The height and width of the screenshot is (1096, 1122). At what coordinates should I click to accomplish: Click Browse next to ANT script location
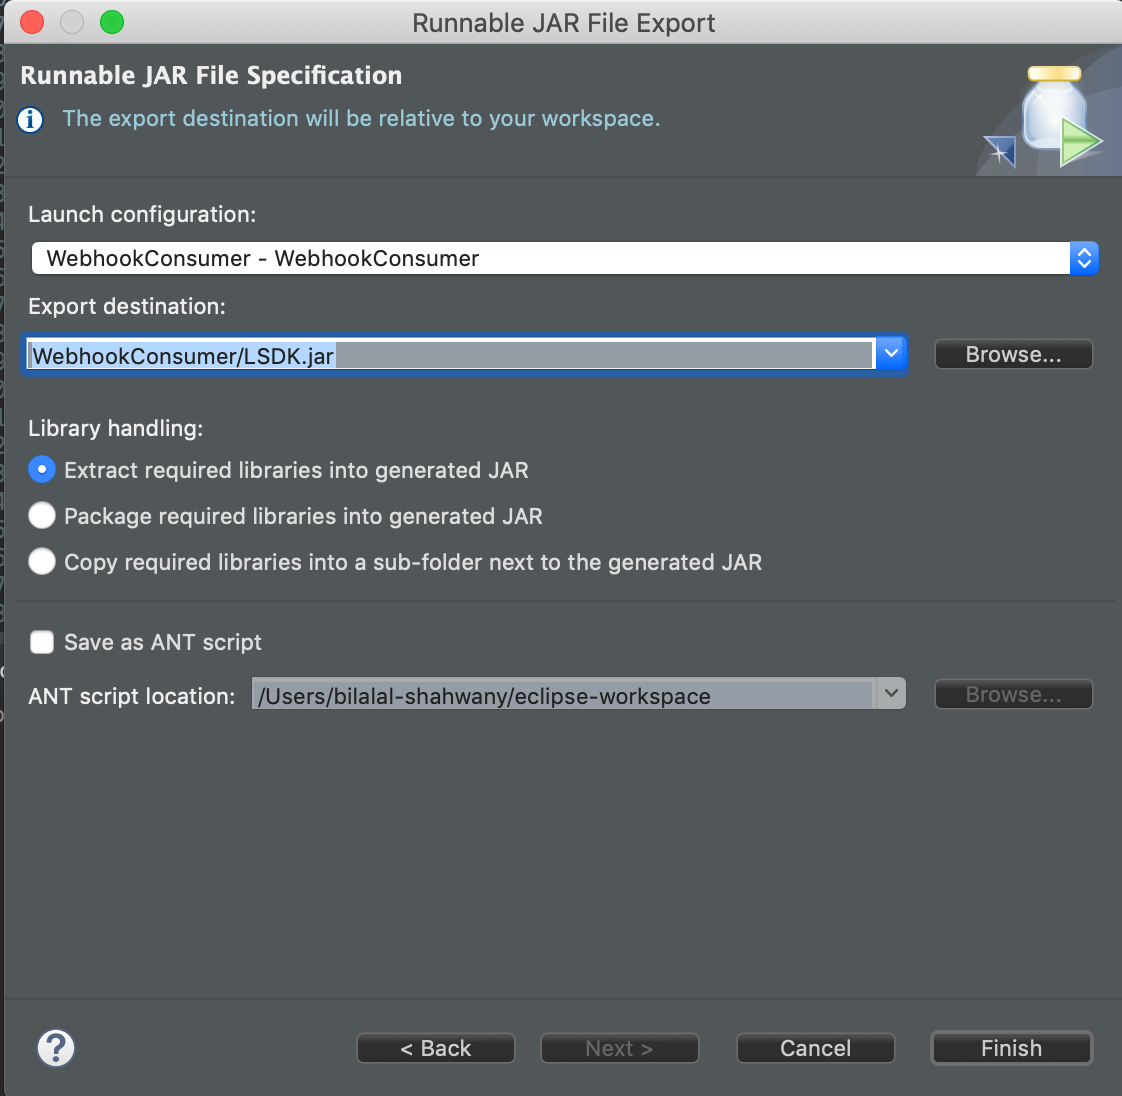pos(1013,695)
